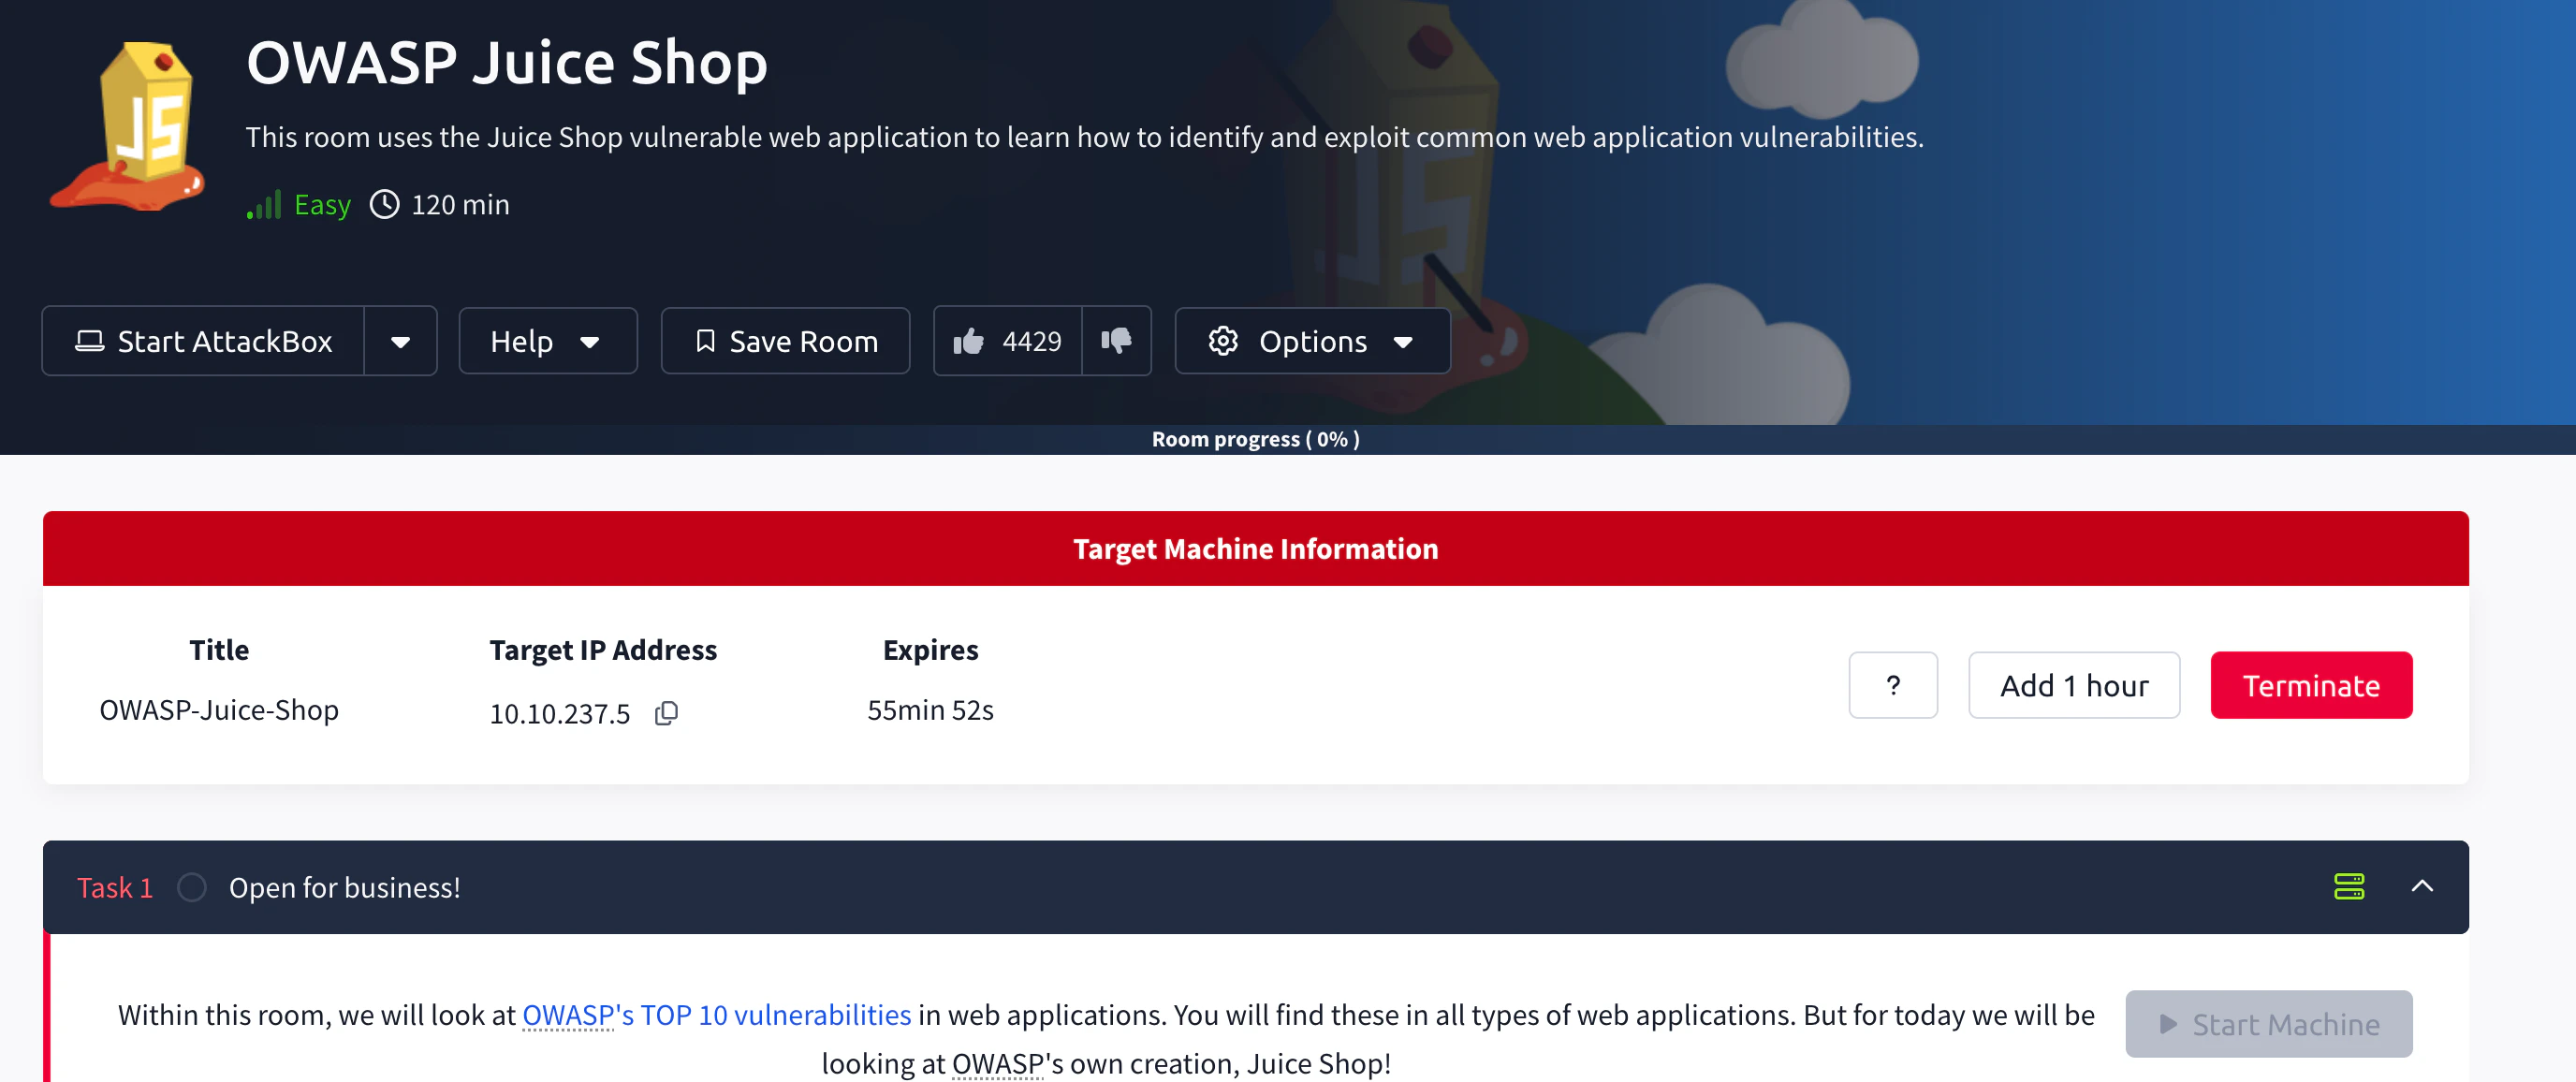Click the Room progress bar
Viewport: 2576px width, 1082px height.
point(1254,439)
